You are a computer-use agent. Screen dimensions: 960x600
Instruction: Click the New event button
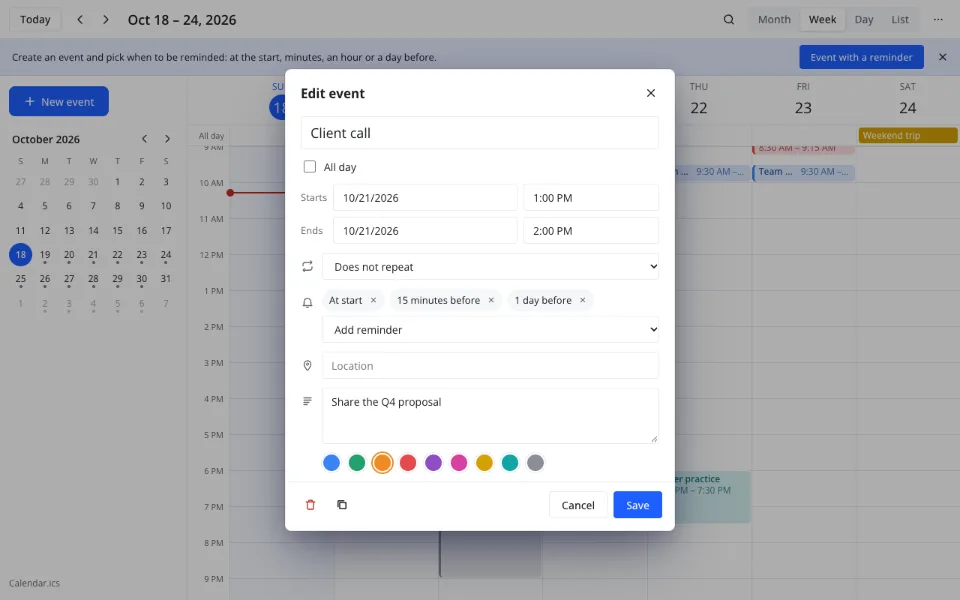59,101
